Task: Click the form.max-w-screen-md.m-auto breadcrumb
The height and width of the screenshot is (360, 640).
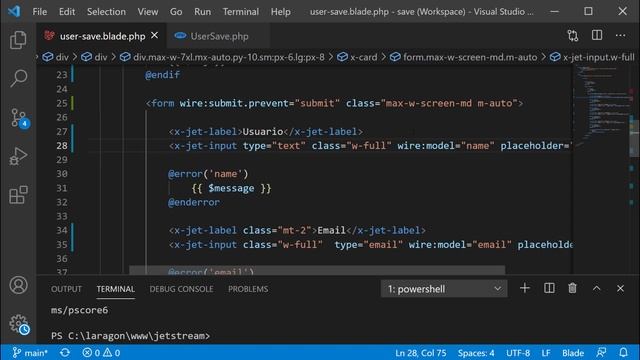Action: (464, 57)
